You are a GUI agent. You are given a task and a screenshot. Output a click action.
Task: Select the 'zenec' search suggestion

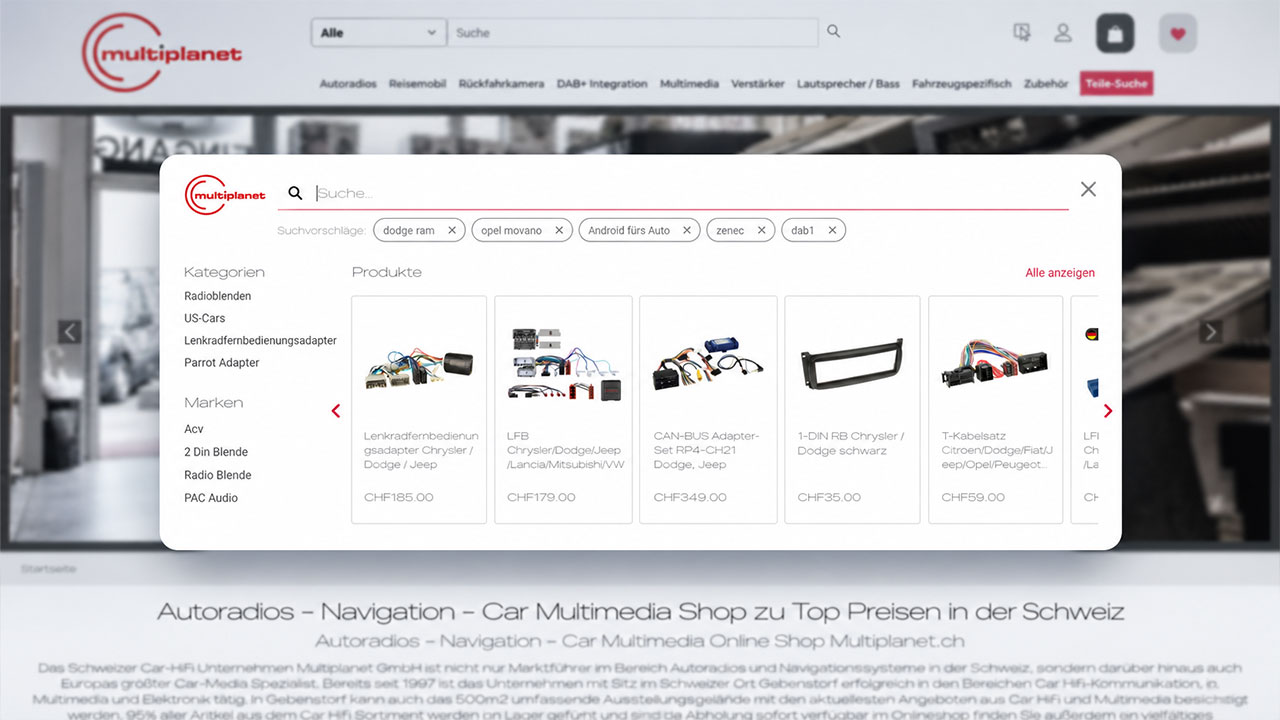(730, 230)
